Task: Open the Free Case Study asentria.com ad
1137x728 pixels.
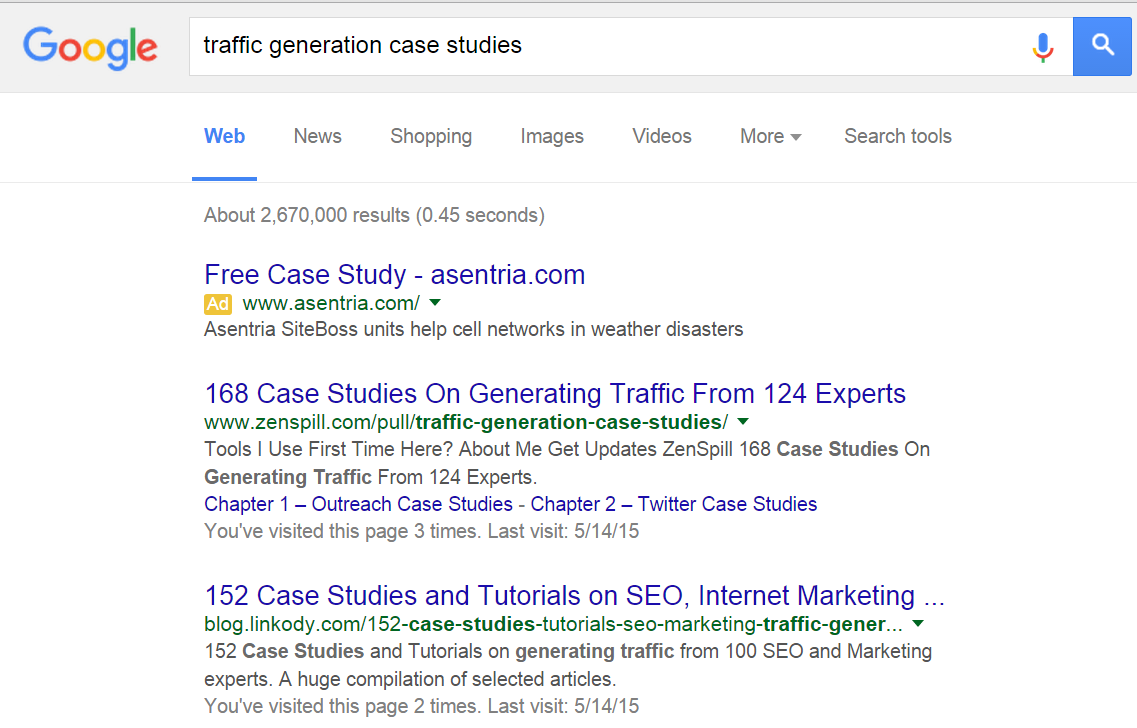Action: coord(394,275)
